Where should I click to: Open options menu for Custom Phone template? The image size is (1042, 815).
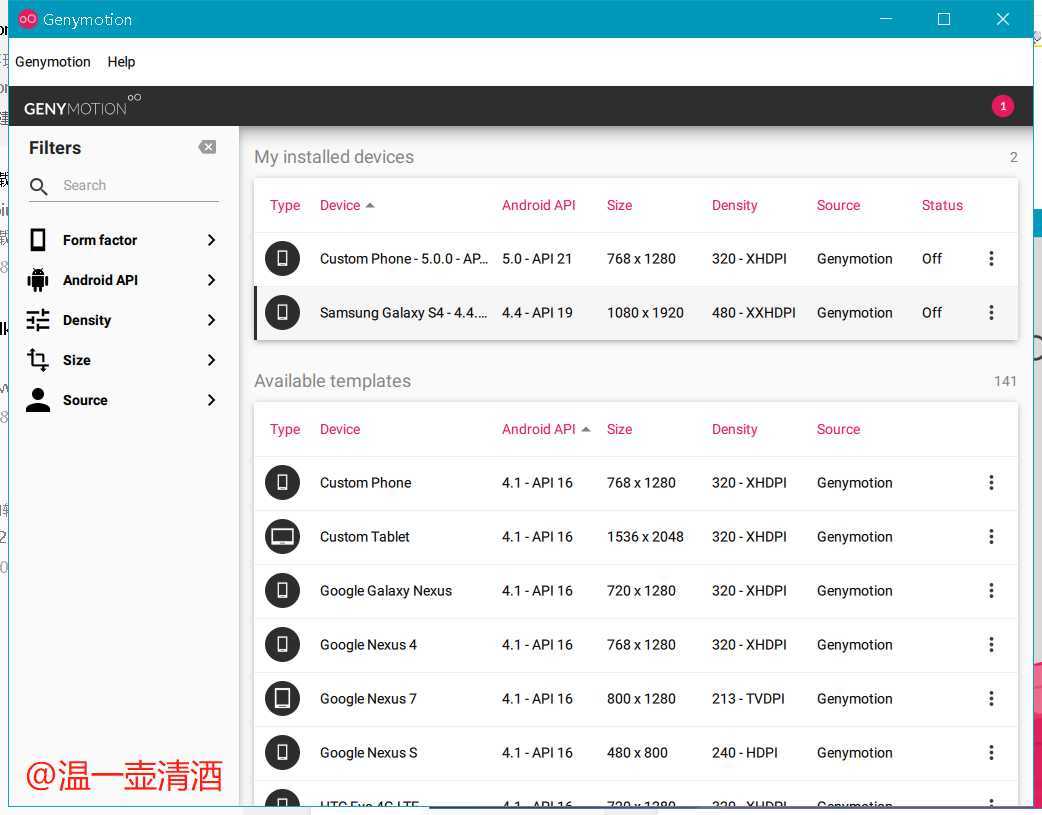(991, 482)
